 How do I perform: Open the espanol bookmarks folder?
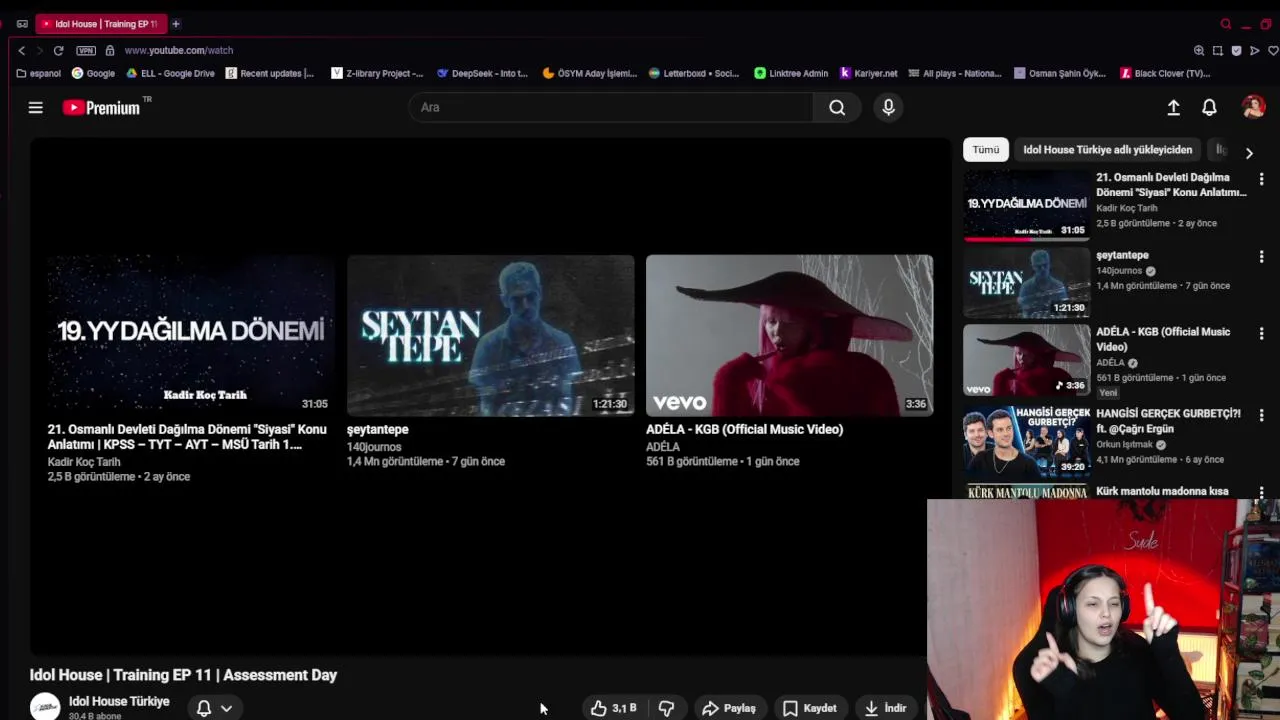point(39,73)
